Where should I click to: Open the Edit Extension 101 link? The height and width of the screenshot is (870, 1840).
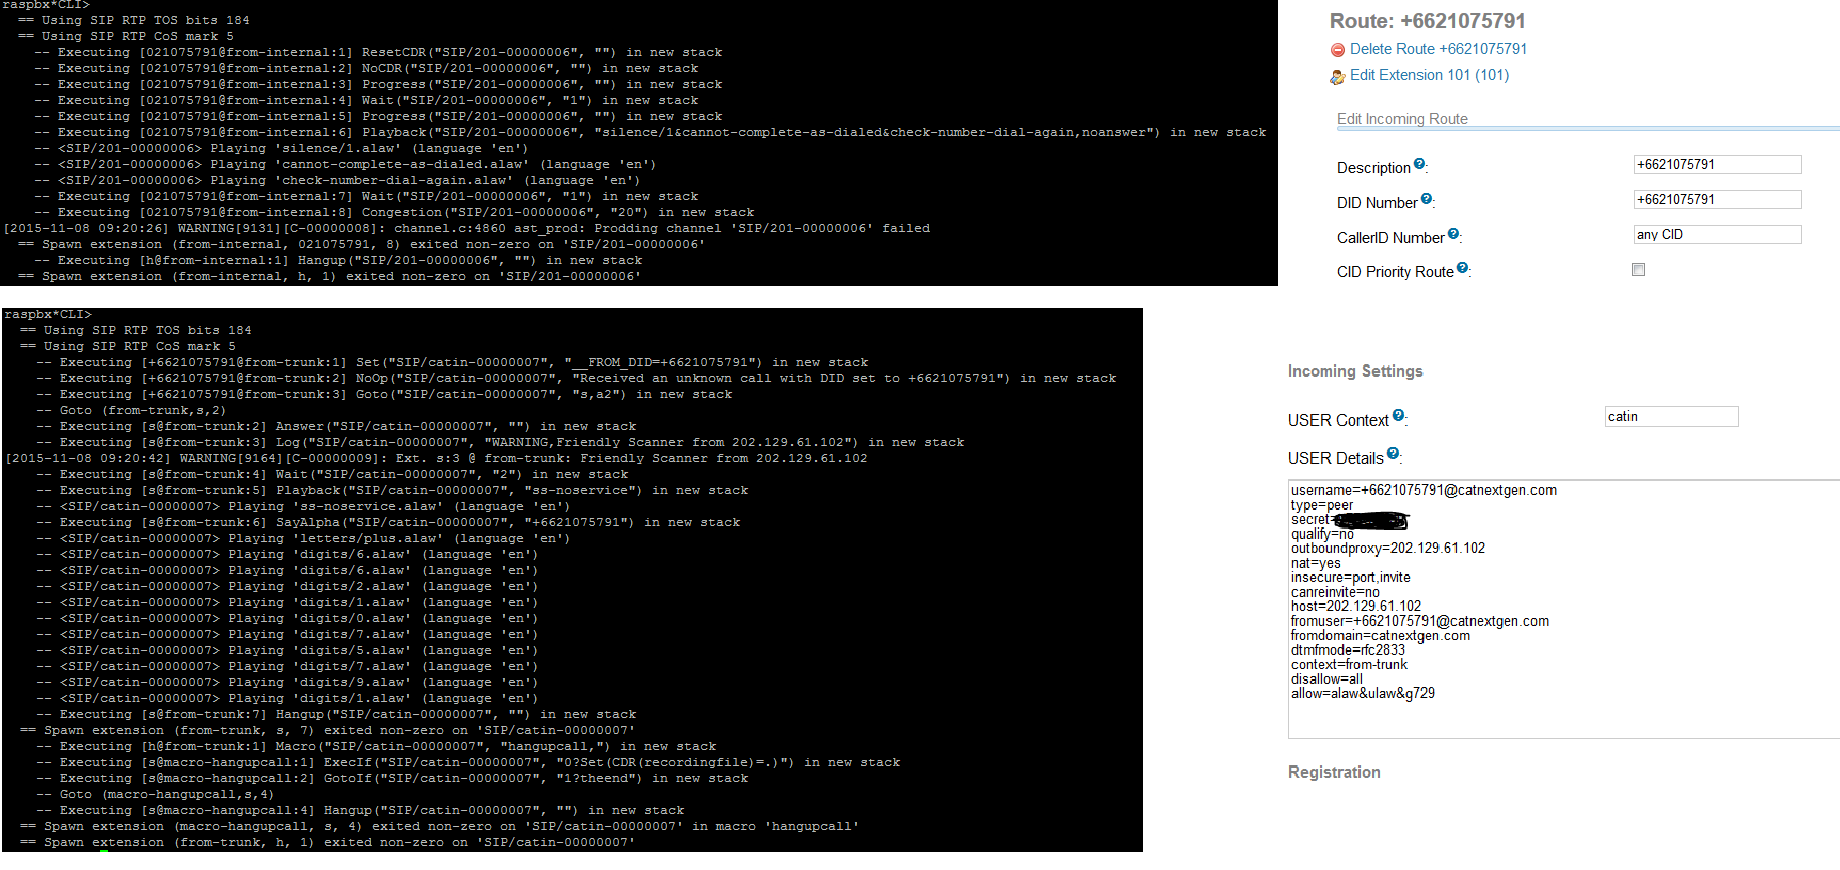point(1429,75)
